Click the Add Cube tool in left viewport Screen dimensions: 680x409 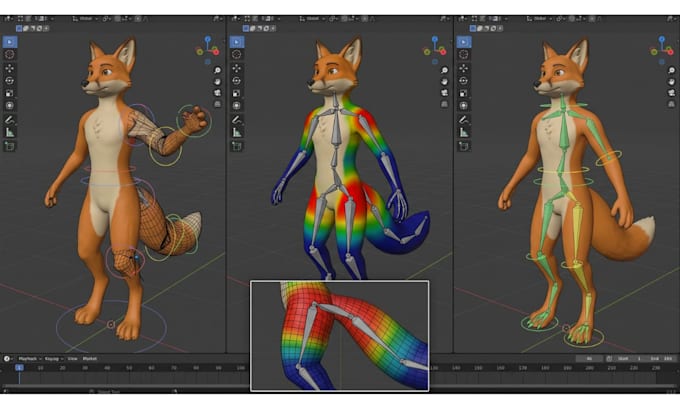click(10, 146)
